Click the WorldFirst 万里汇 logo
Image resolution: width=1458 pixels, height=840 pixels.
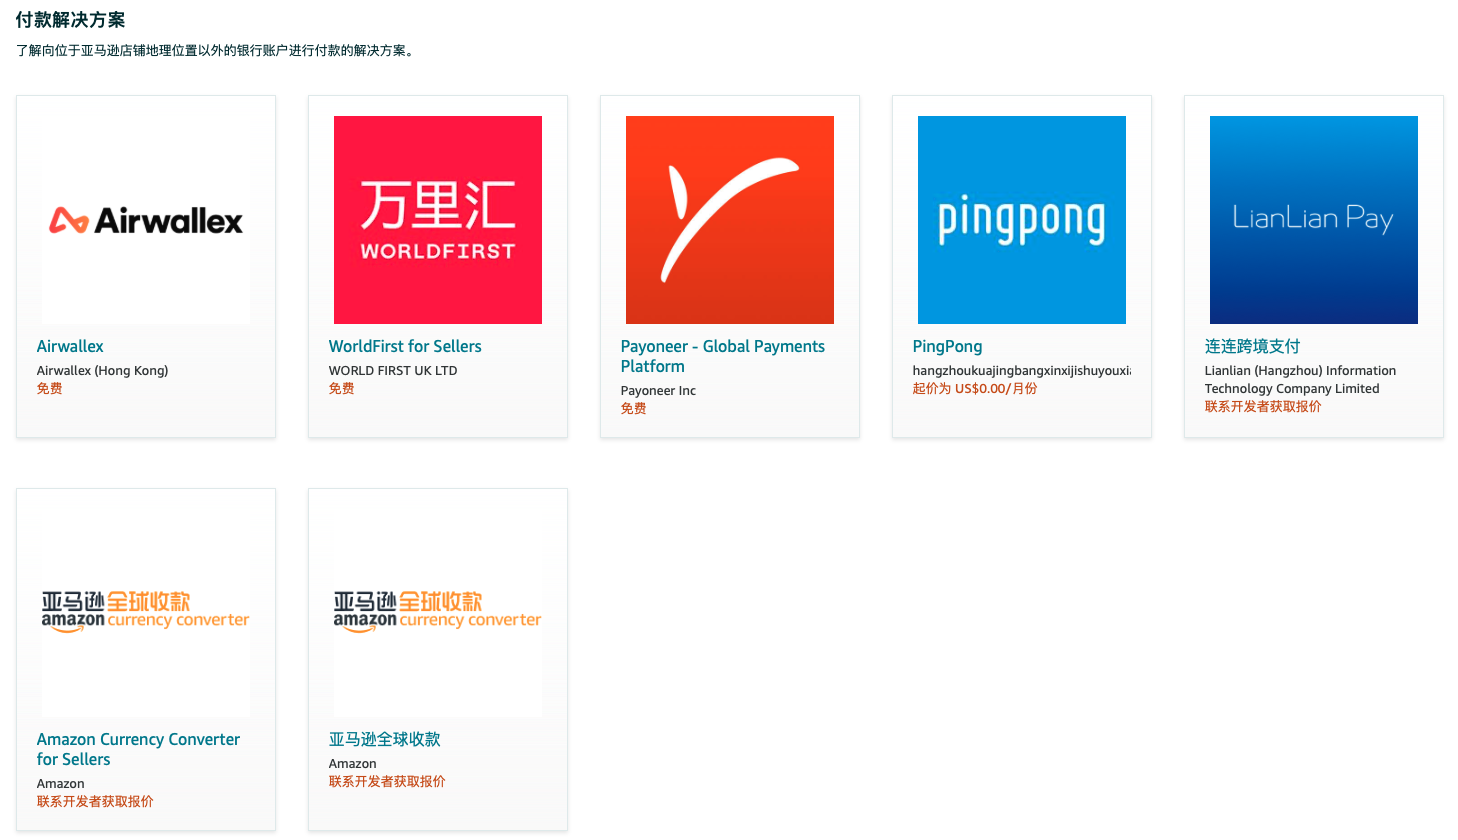437,219
